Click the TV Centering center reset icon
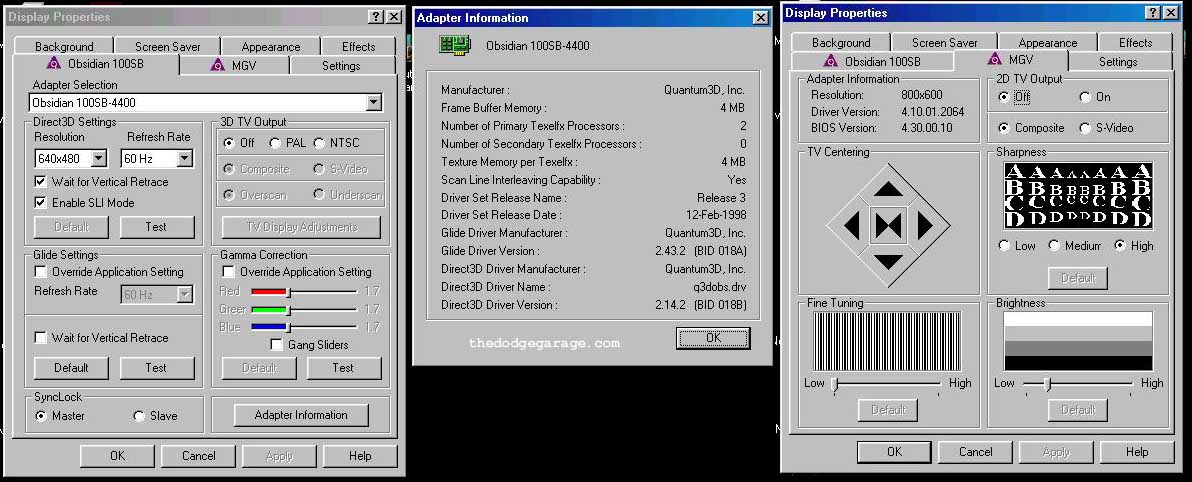Viewport: 1192px width, 482px height. click(888, 225)
